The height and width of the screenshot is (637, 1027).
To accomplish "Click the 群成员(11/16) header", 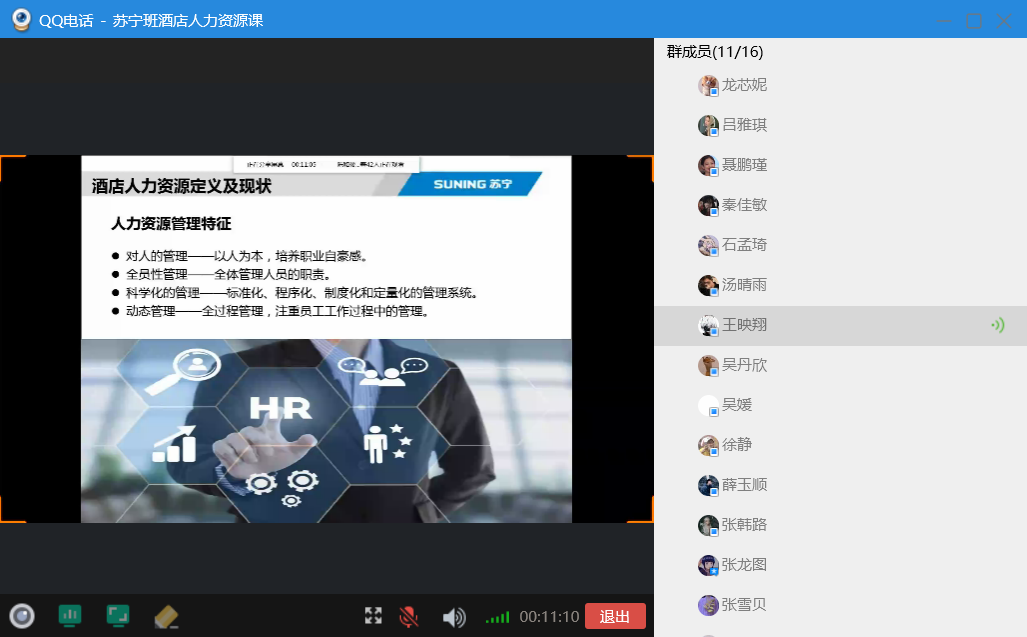I will click(x=715, y=52).
